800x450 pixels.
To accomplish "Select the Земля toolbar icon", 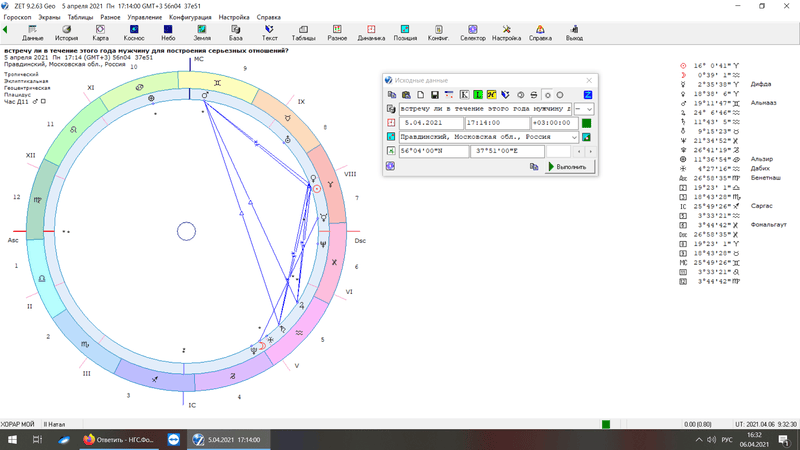I will (x=203, y=32).
